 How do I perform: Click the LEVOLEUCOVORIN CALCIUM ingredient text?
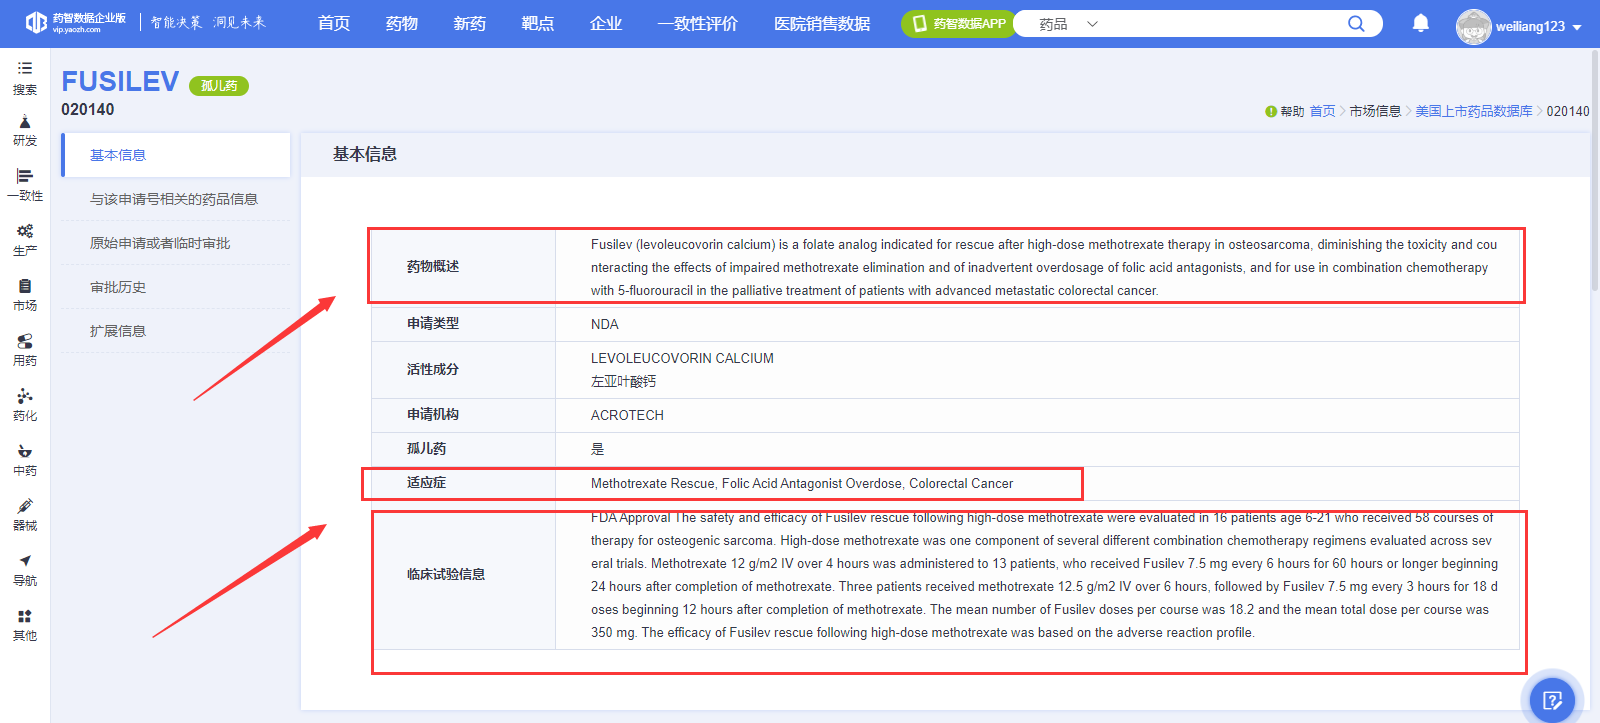[682, 358]
